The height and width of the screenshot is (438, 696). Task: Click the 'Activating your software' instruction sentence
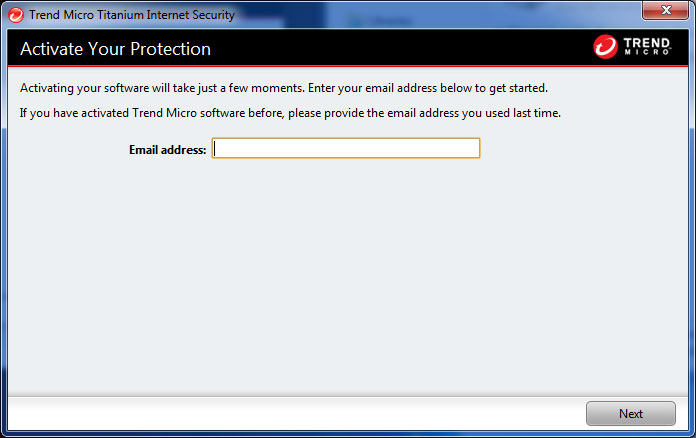pyautogui.click(x=284, y=88)
